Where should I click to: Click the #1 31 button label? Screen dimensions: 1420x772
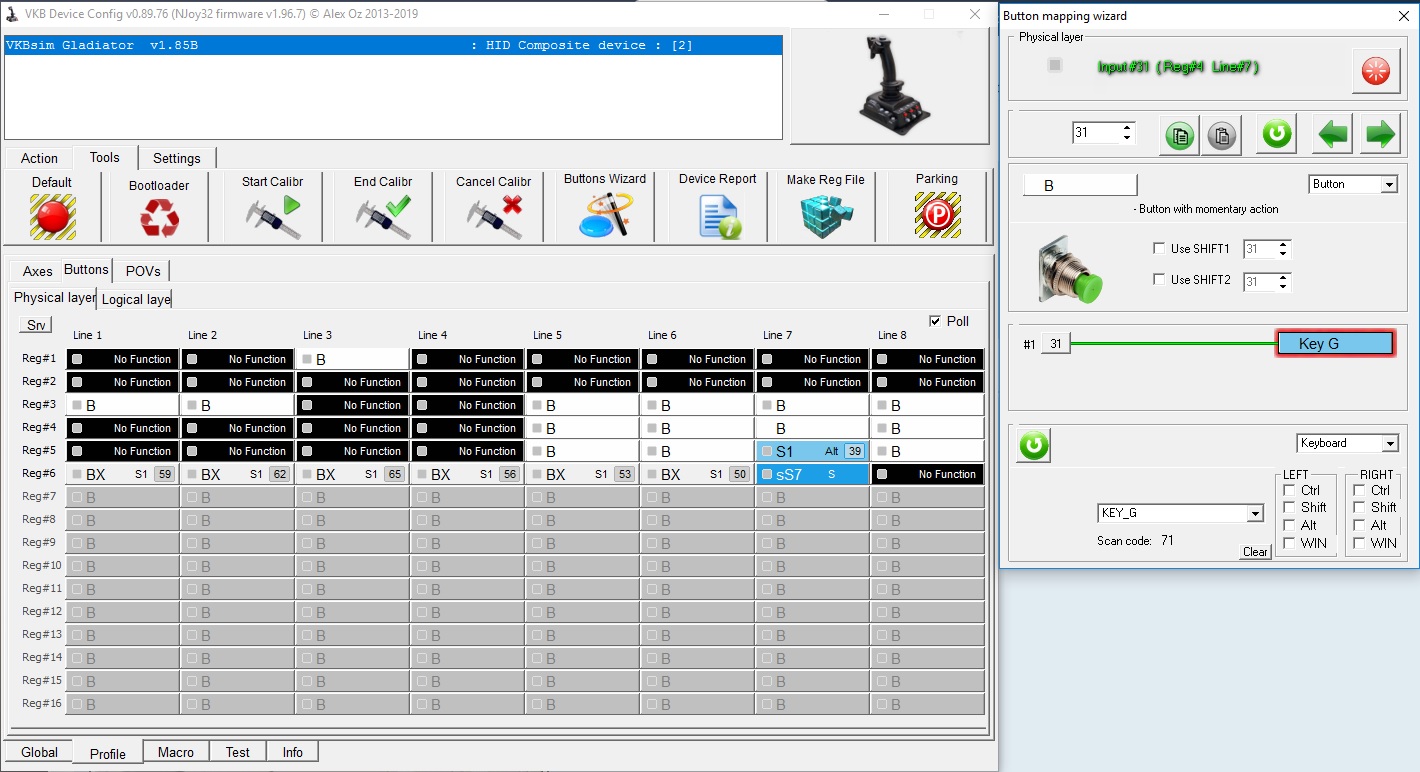coord(1055,344)
